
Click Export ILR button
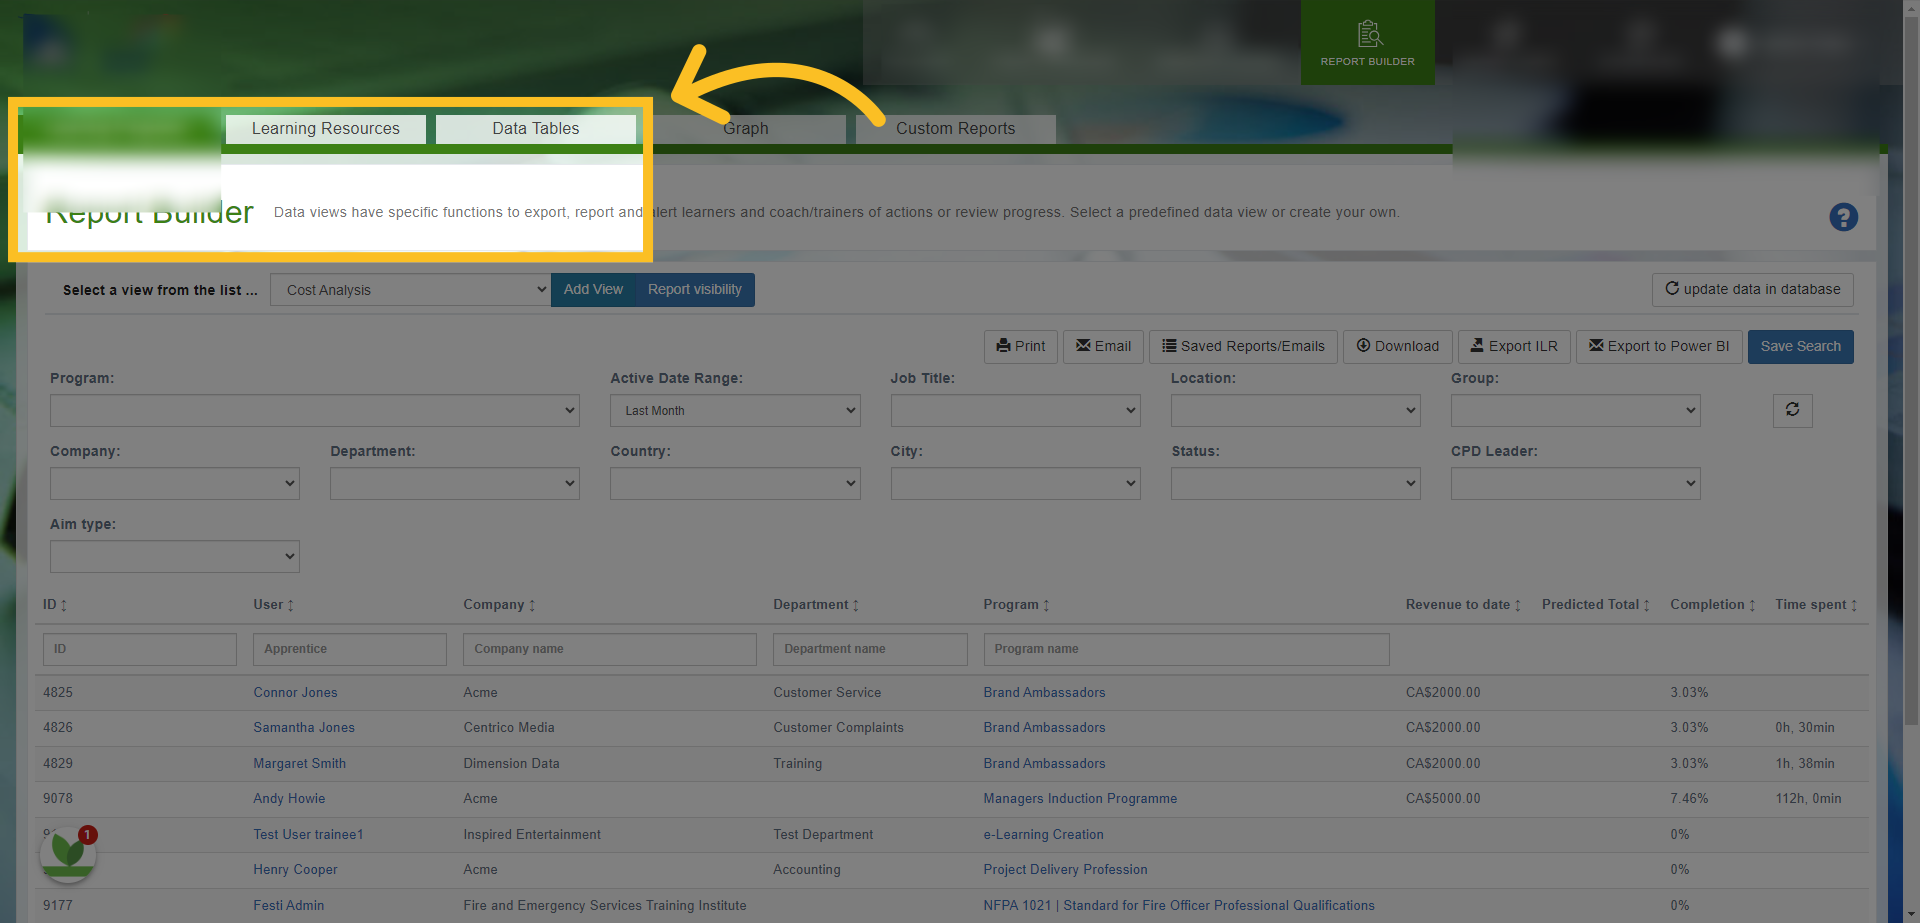click(x=1514, y=346)
